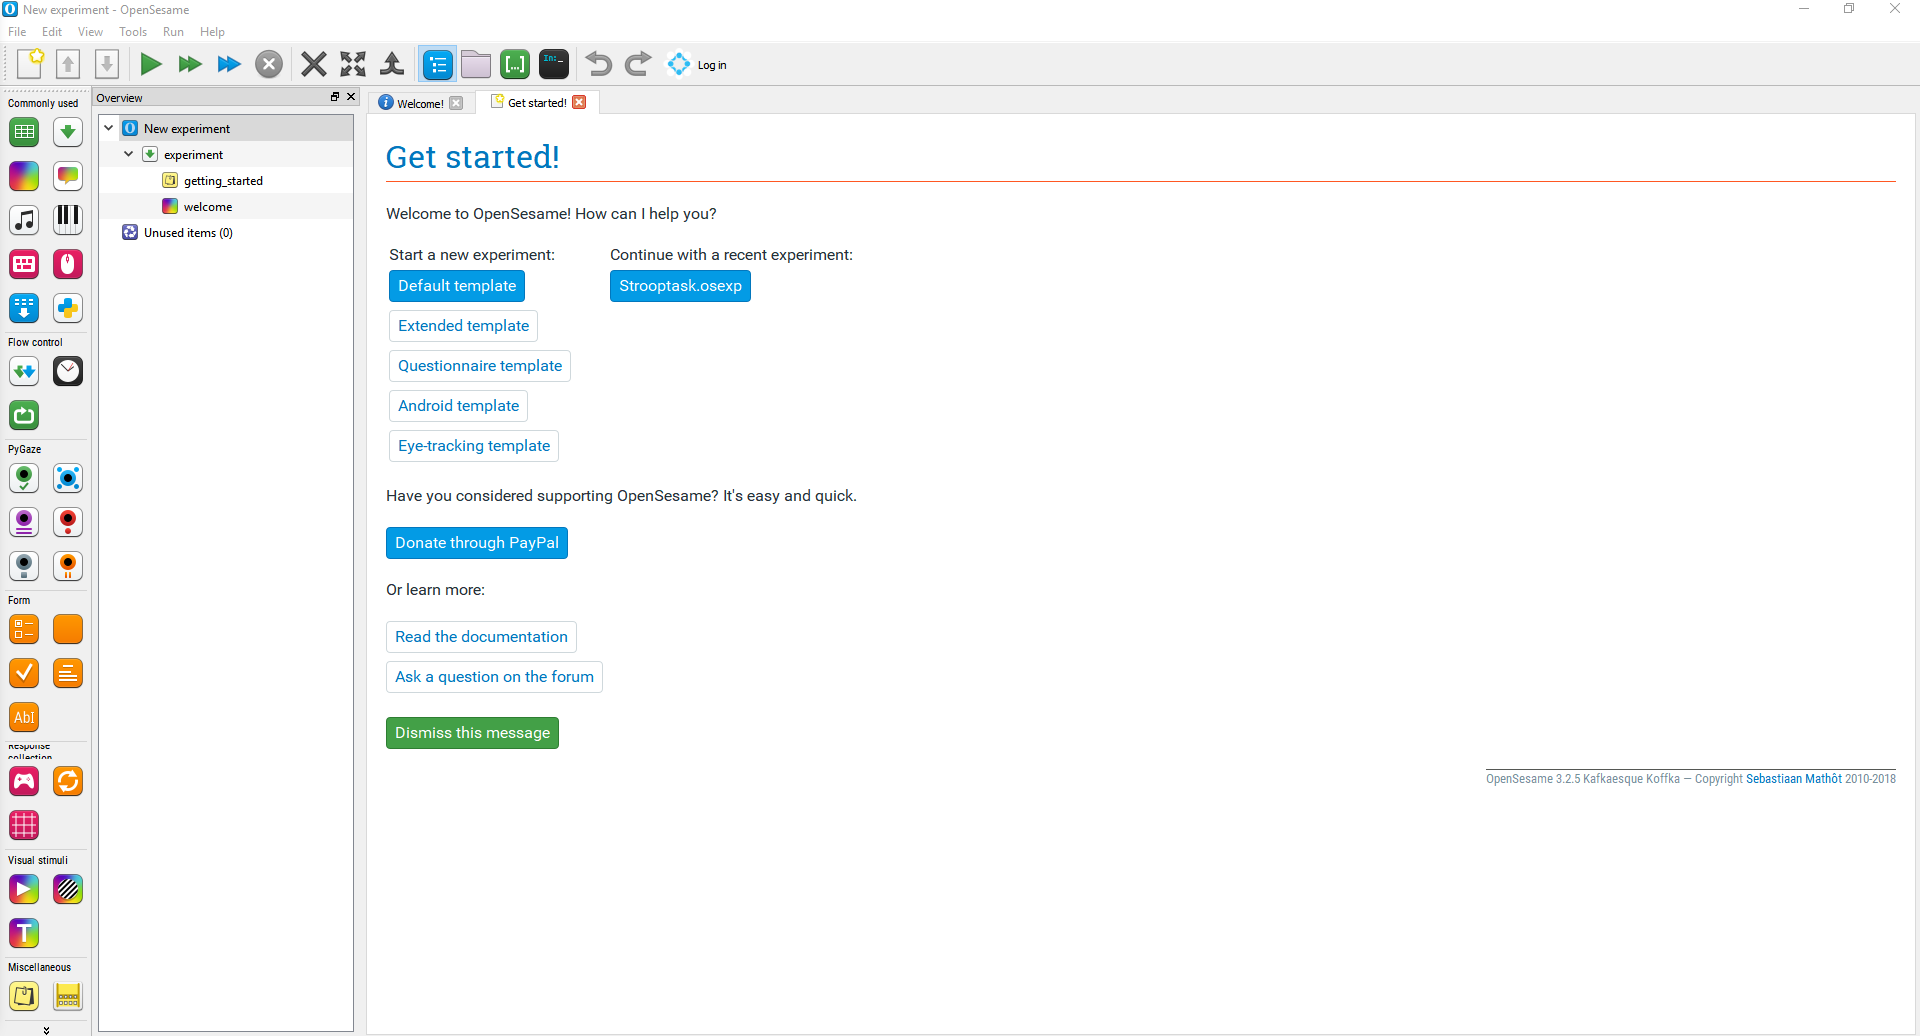This screenshot has width=1920, height=1036.
Task: Select the form base item icon
Action: click(x=68, y=629)
